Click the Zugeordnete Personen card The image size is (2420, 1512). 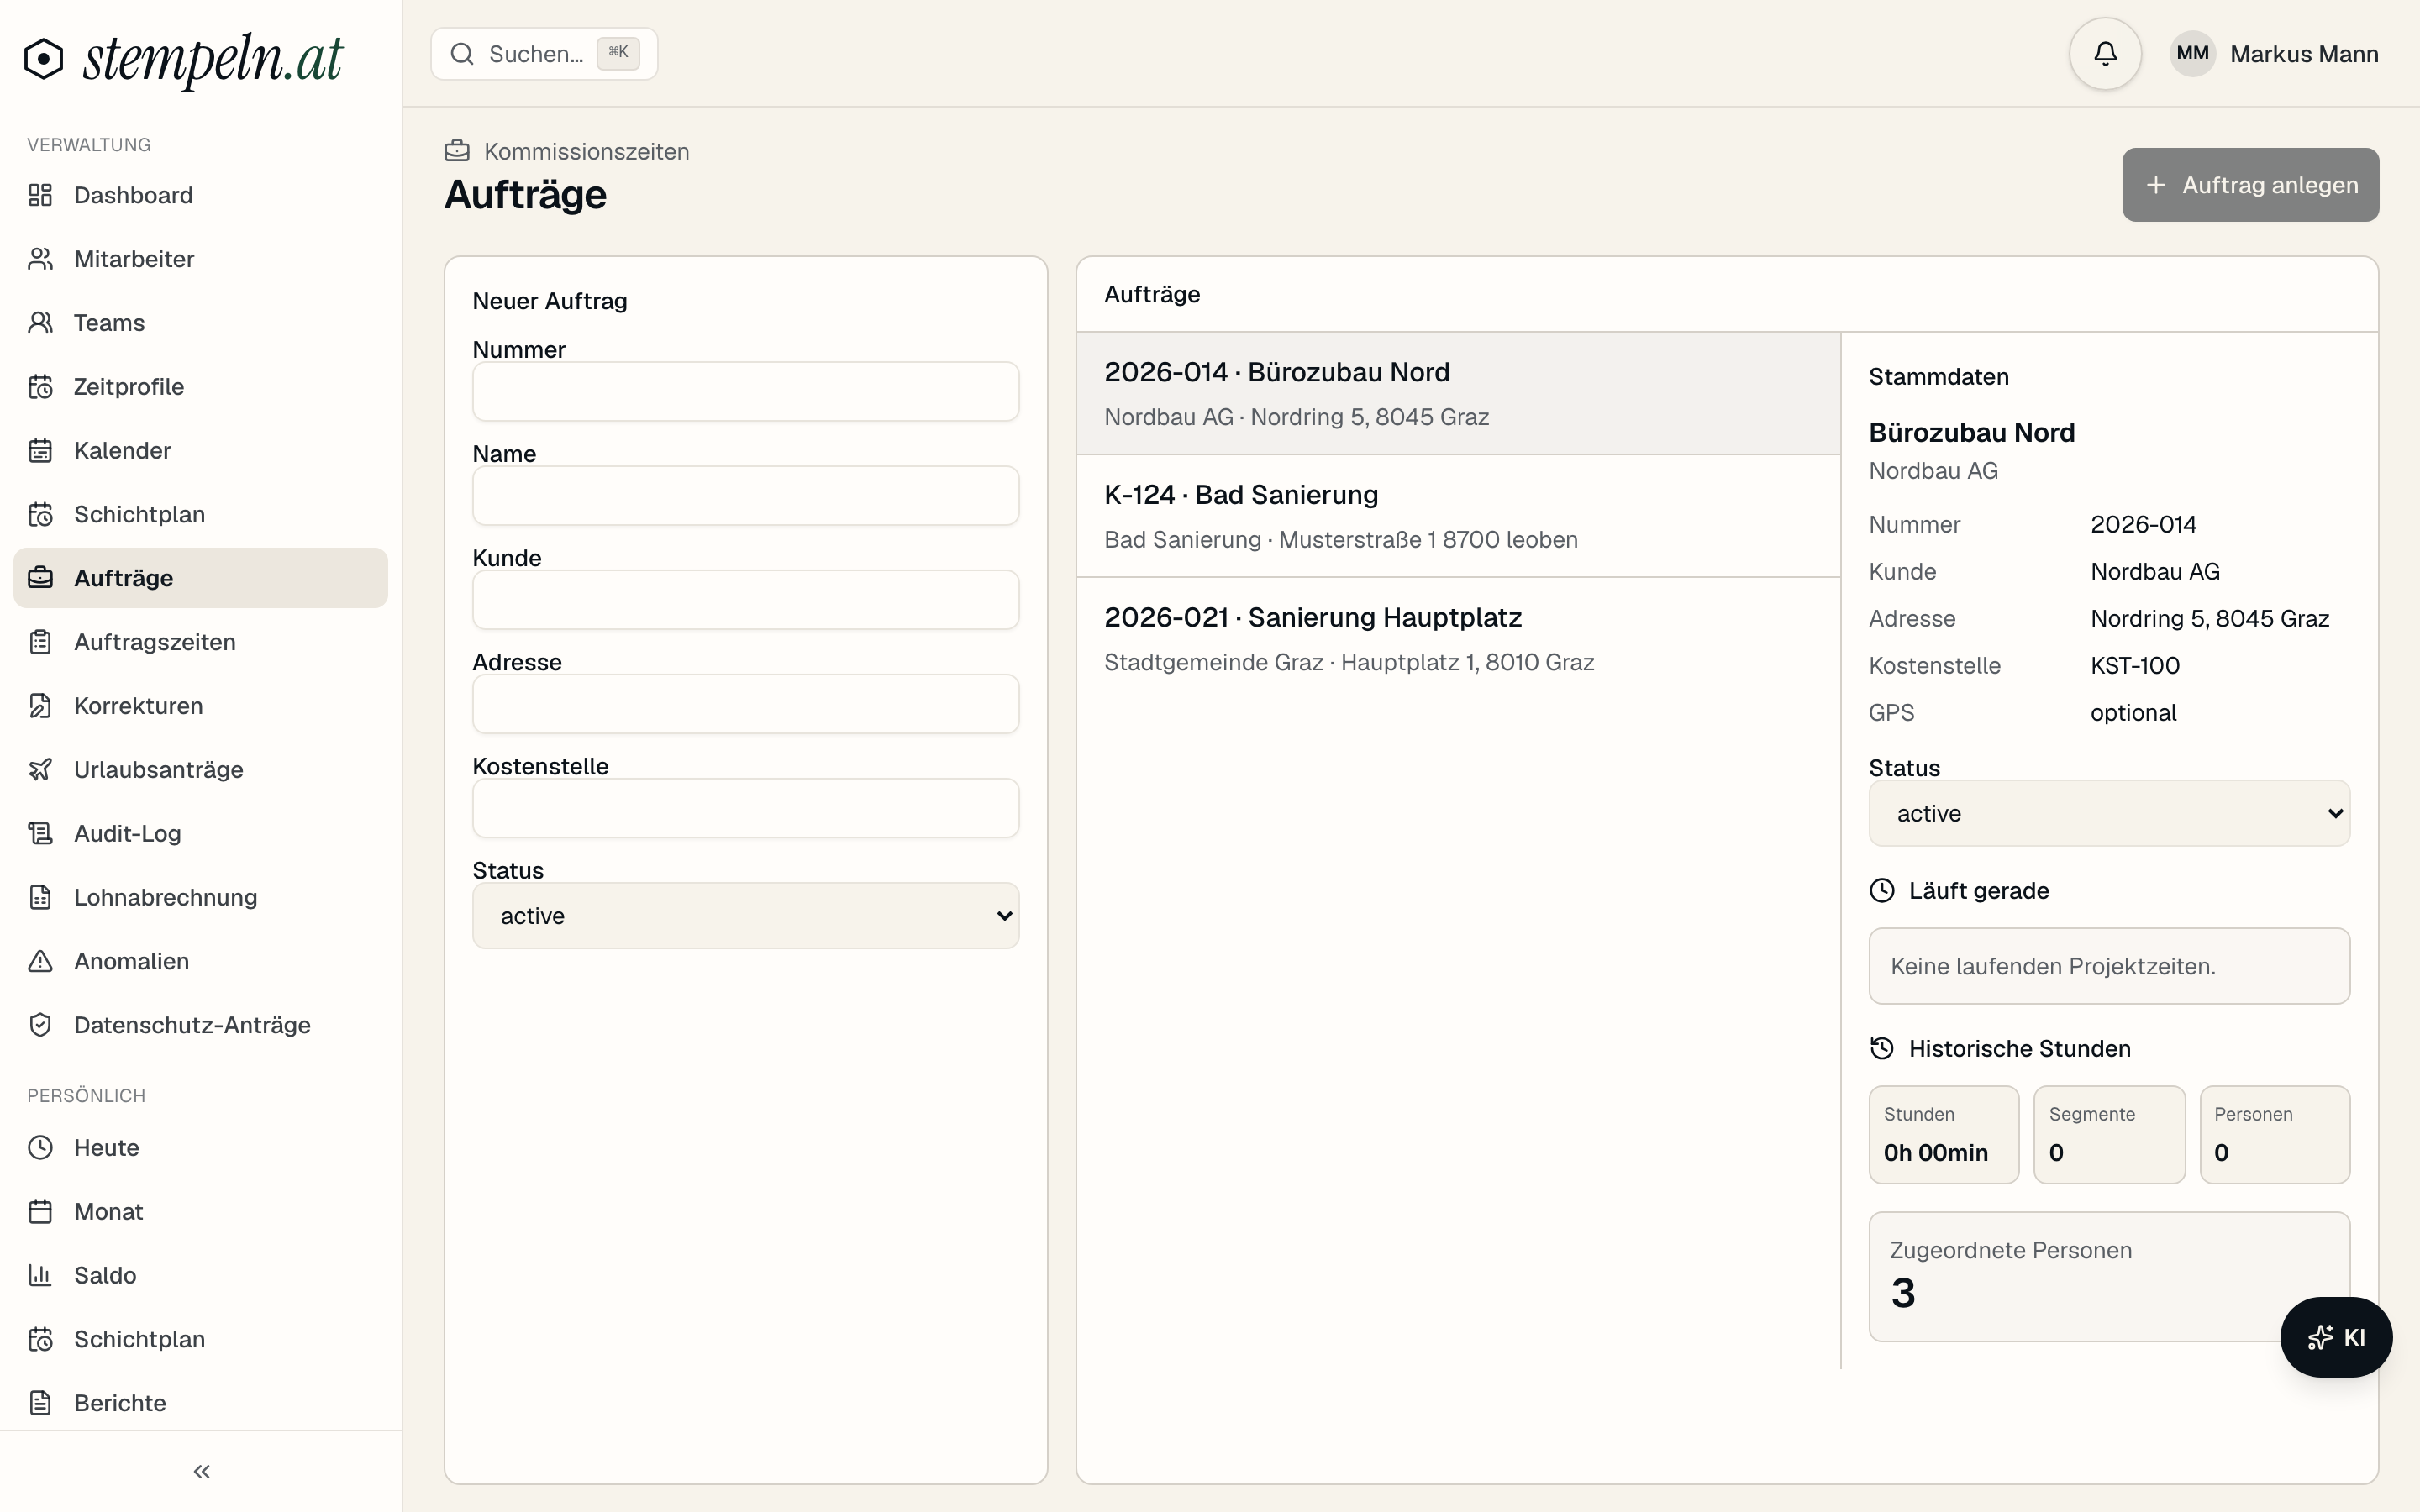[x=2109, y=1277]
